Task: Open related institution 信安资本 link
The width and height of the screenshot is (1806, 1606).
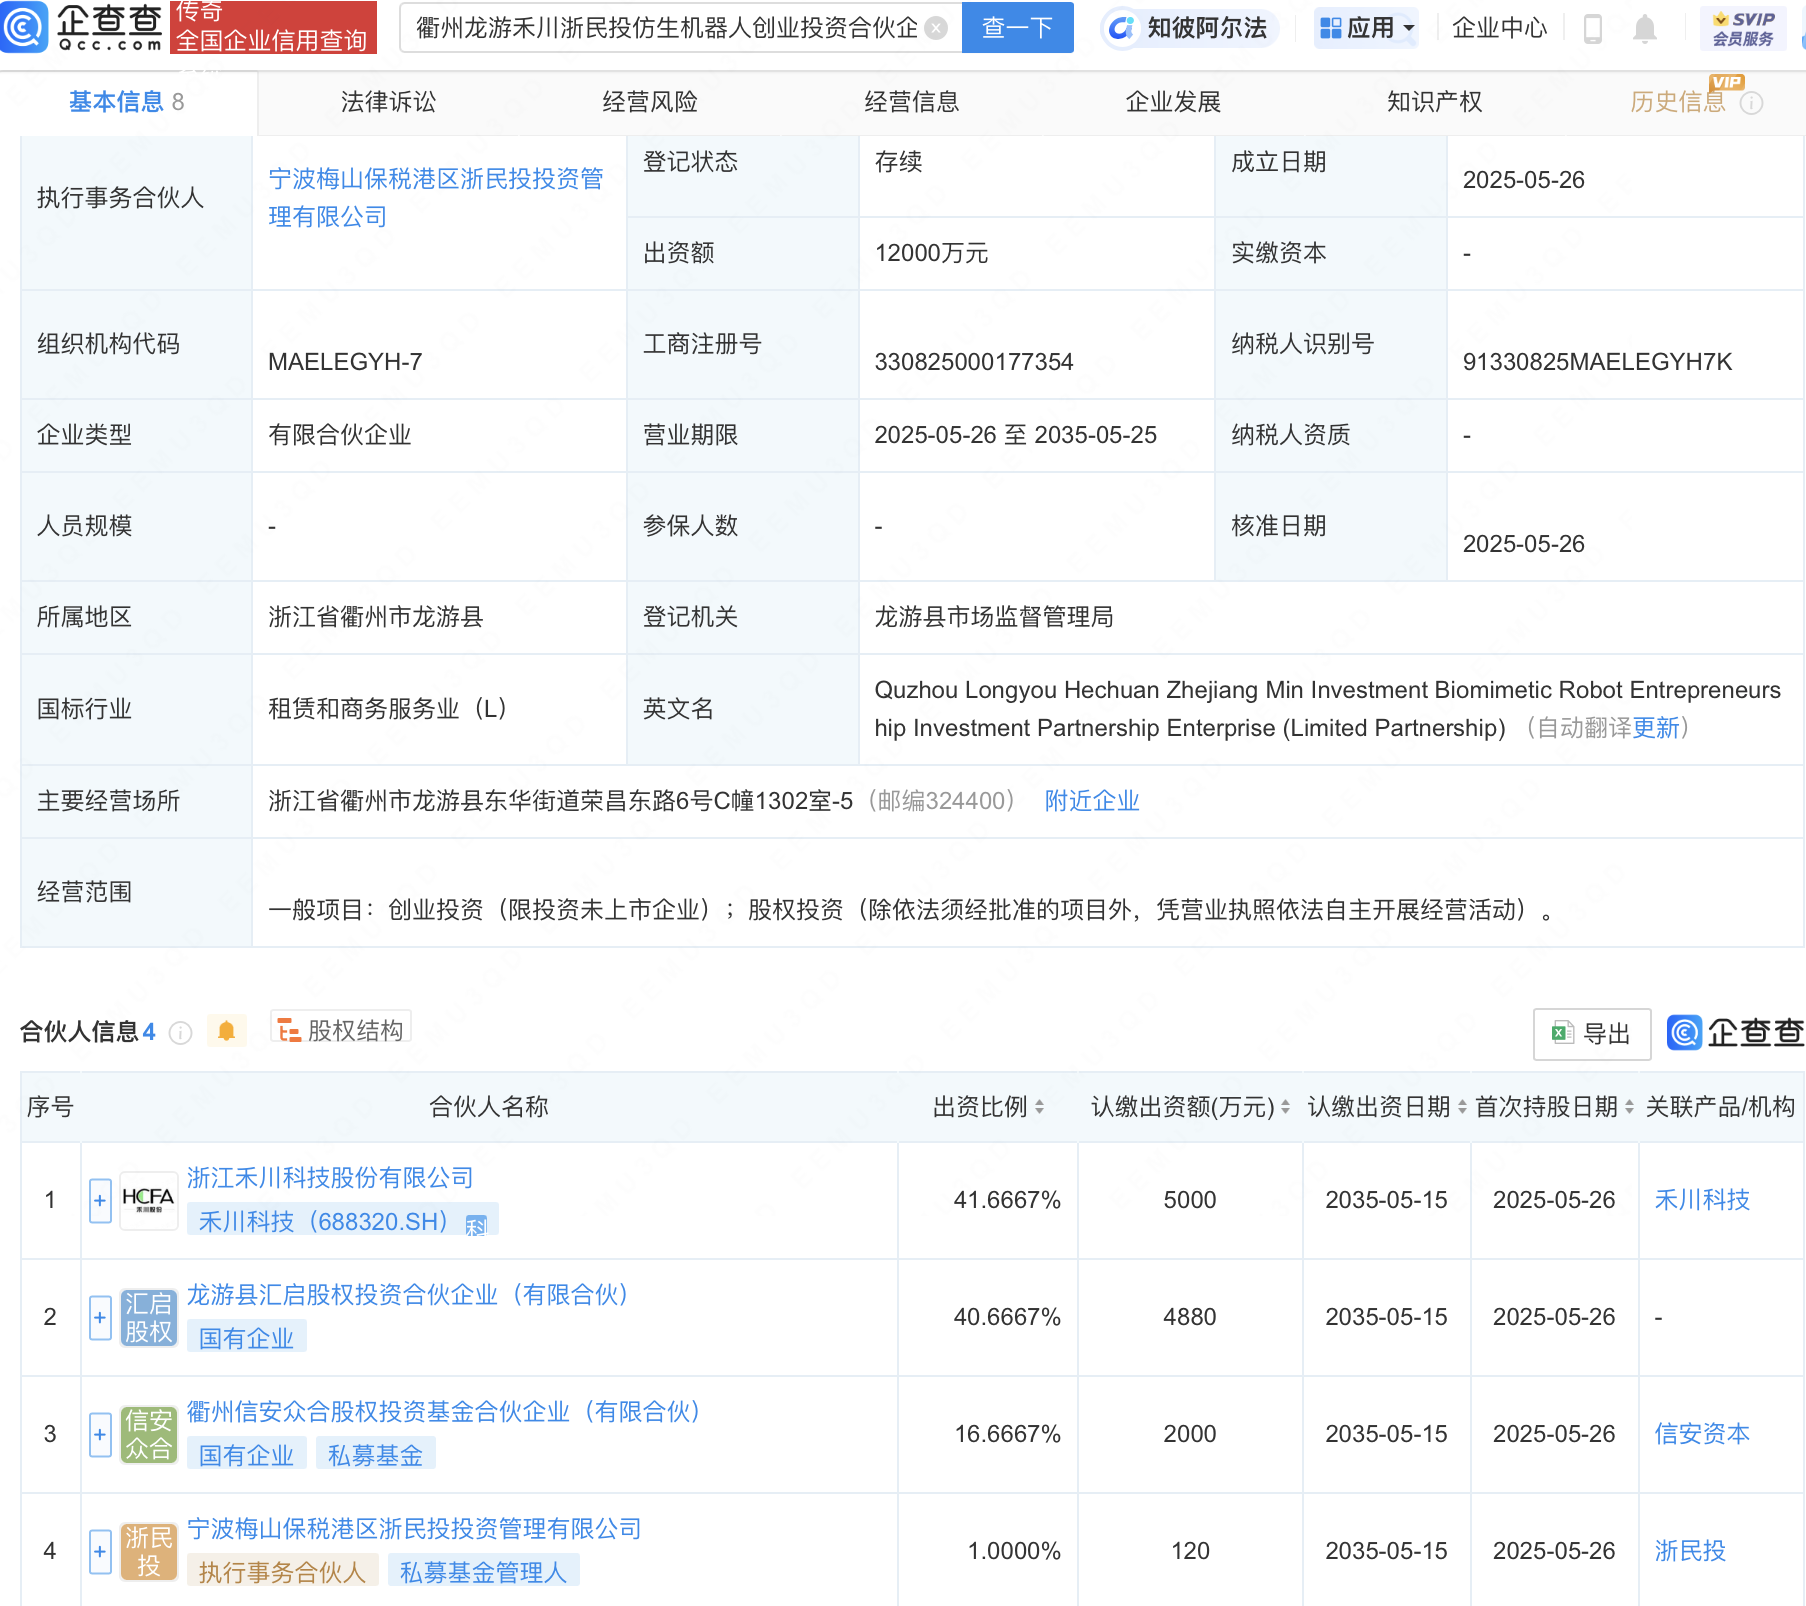Action: coord(1702,1434)
